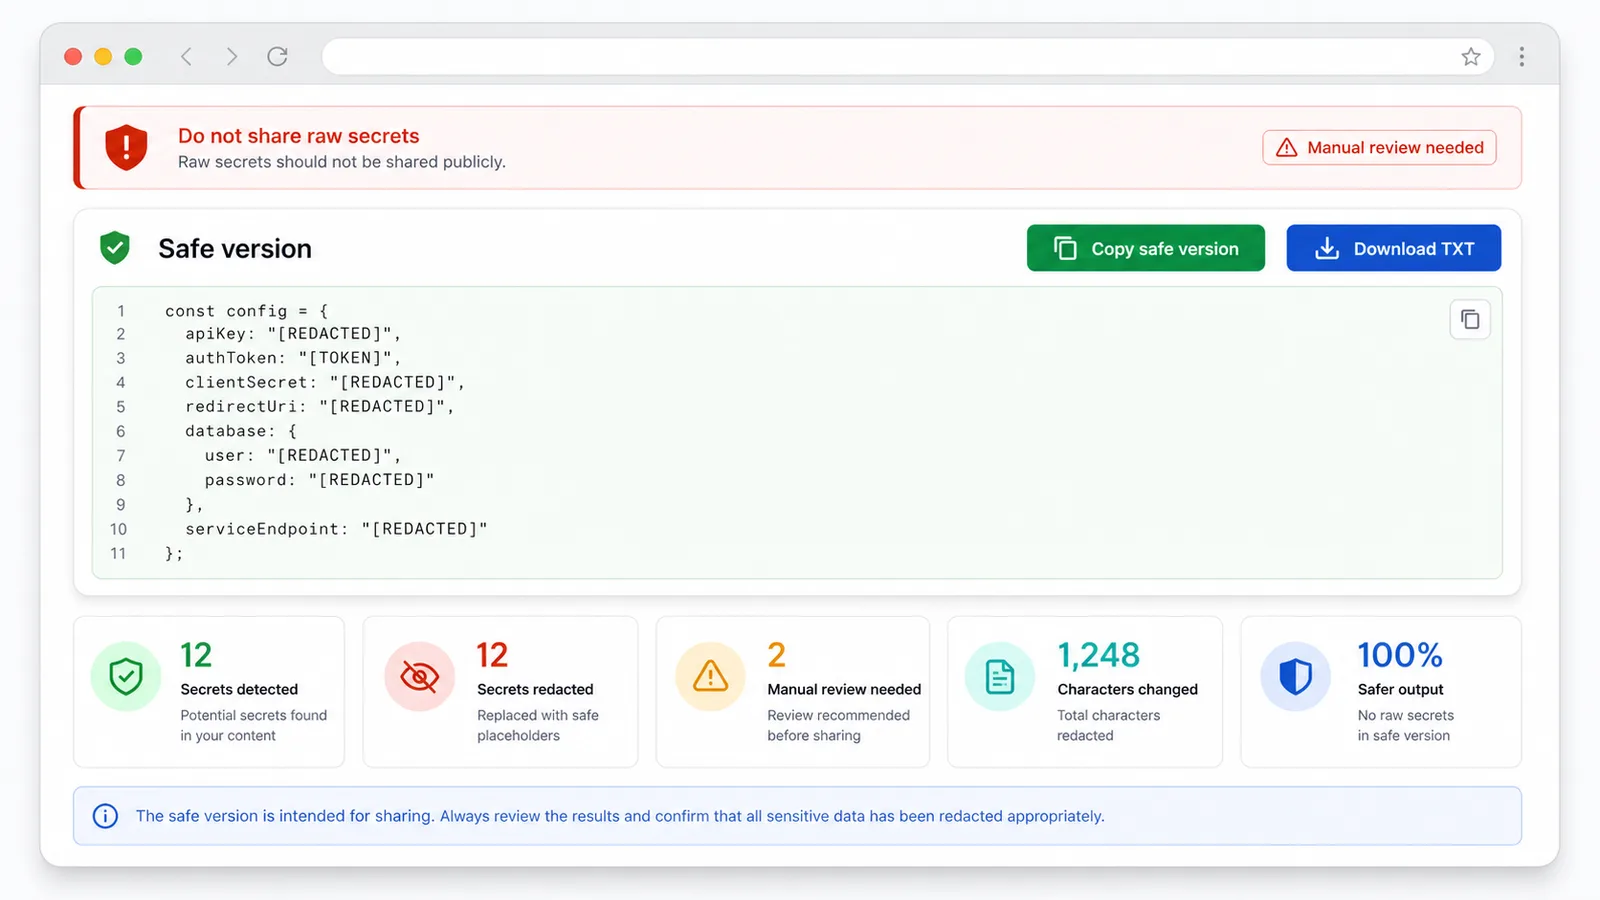
Task: Click the 'Safe version' title
Action: (235, 248)
